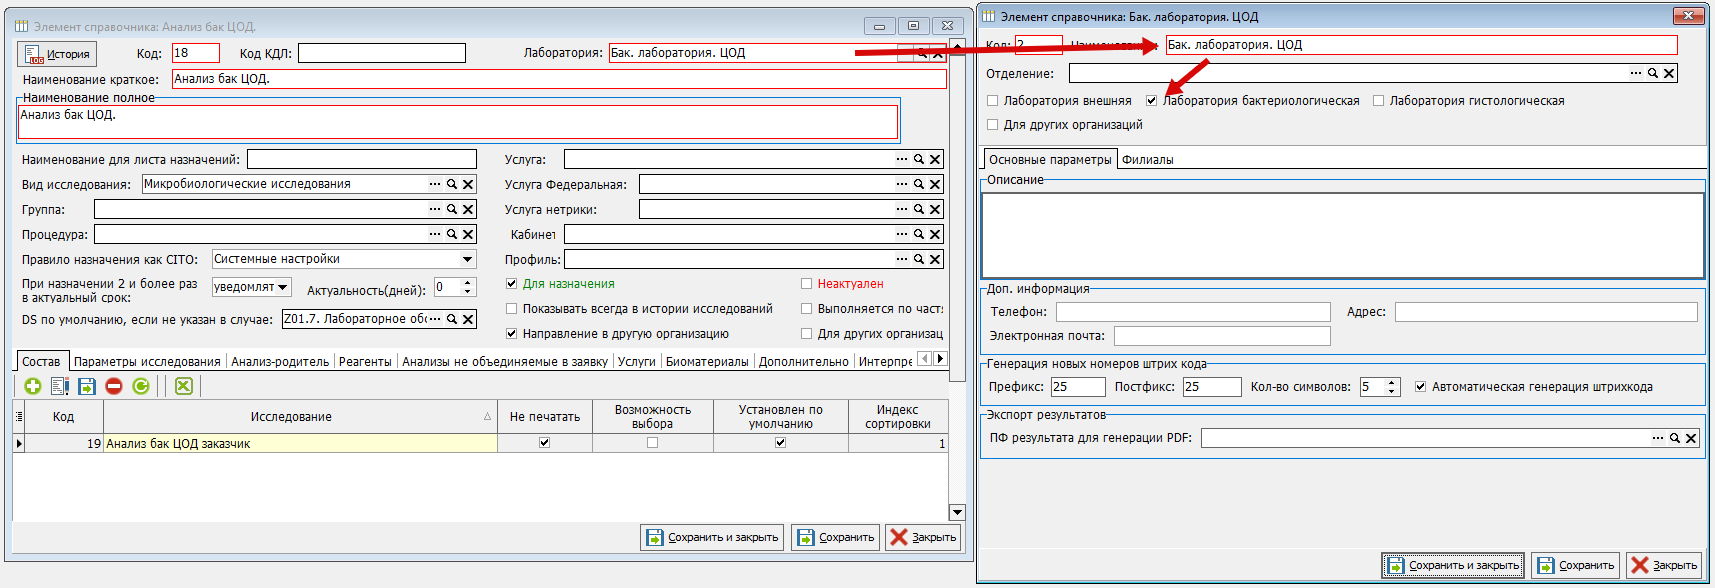Image resolution: width=1715 pixels, height=588 pixels.
Task: Check Возможность выбора in row 19
Action: tap(653, 443)
